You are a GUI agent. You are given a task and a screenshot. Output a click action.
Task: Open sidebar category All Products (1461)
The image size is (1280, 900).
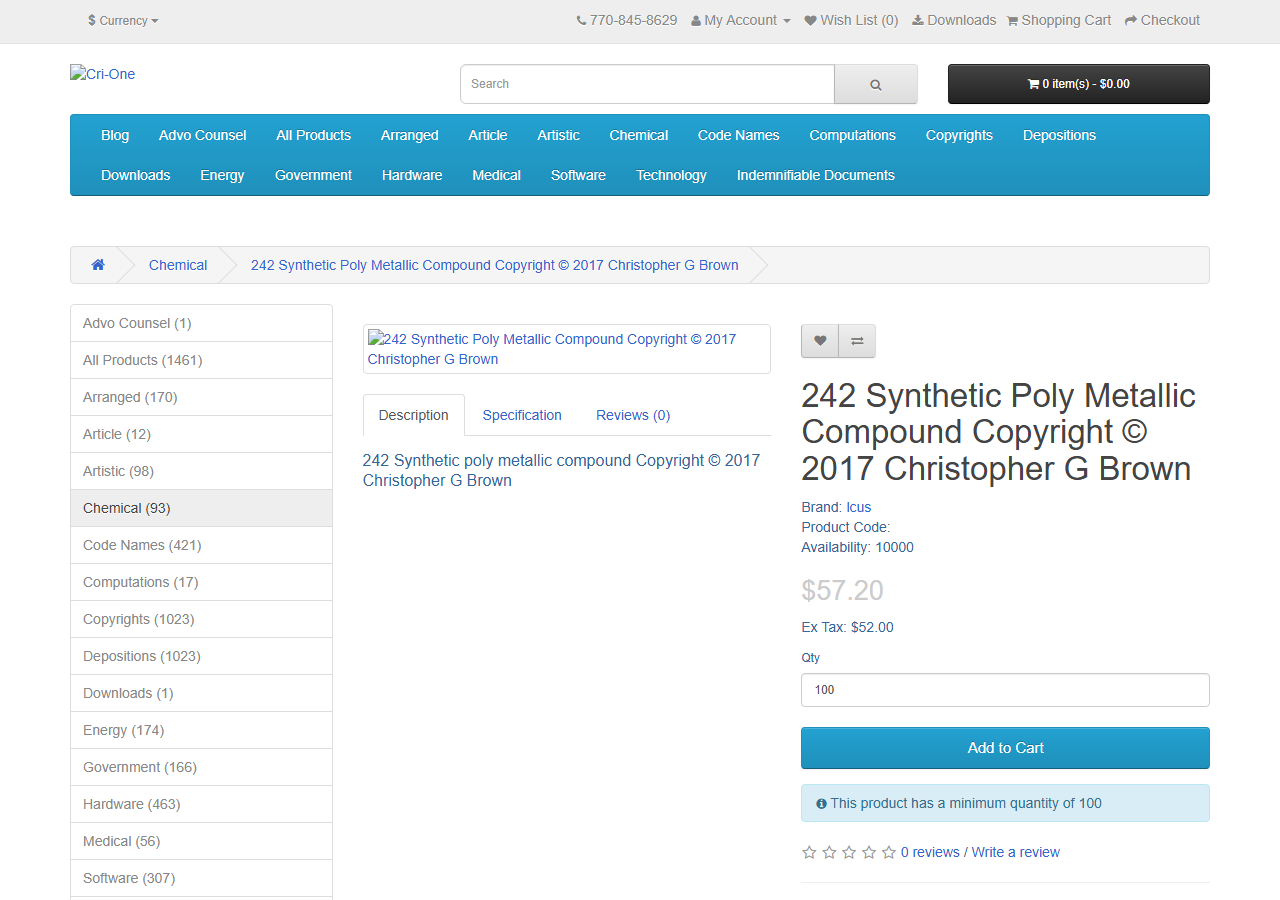click(x=201, y=360)
